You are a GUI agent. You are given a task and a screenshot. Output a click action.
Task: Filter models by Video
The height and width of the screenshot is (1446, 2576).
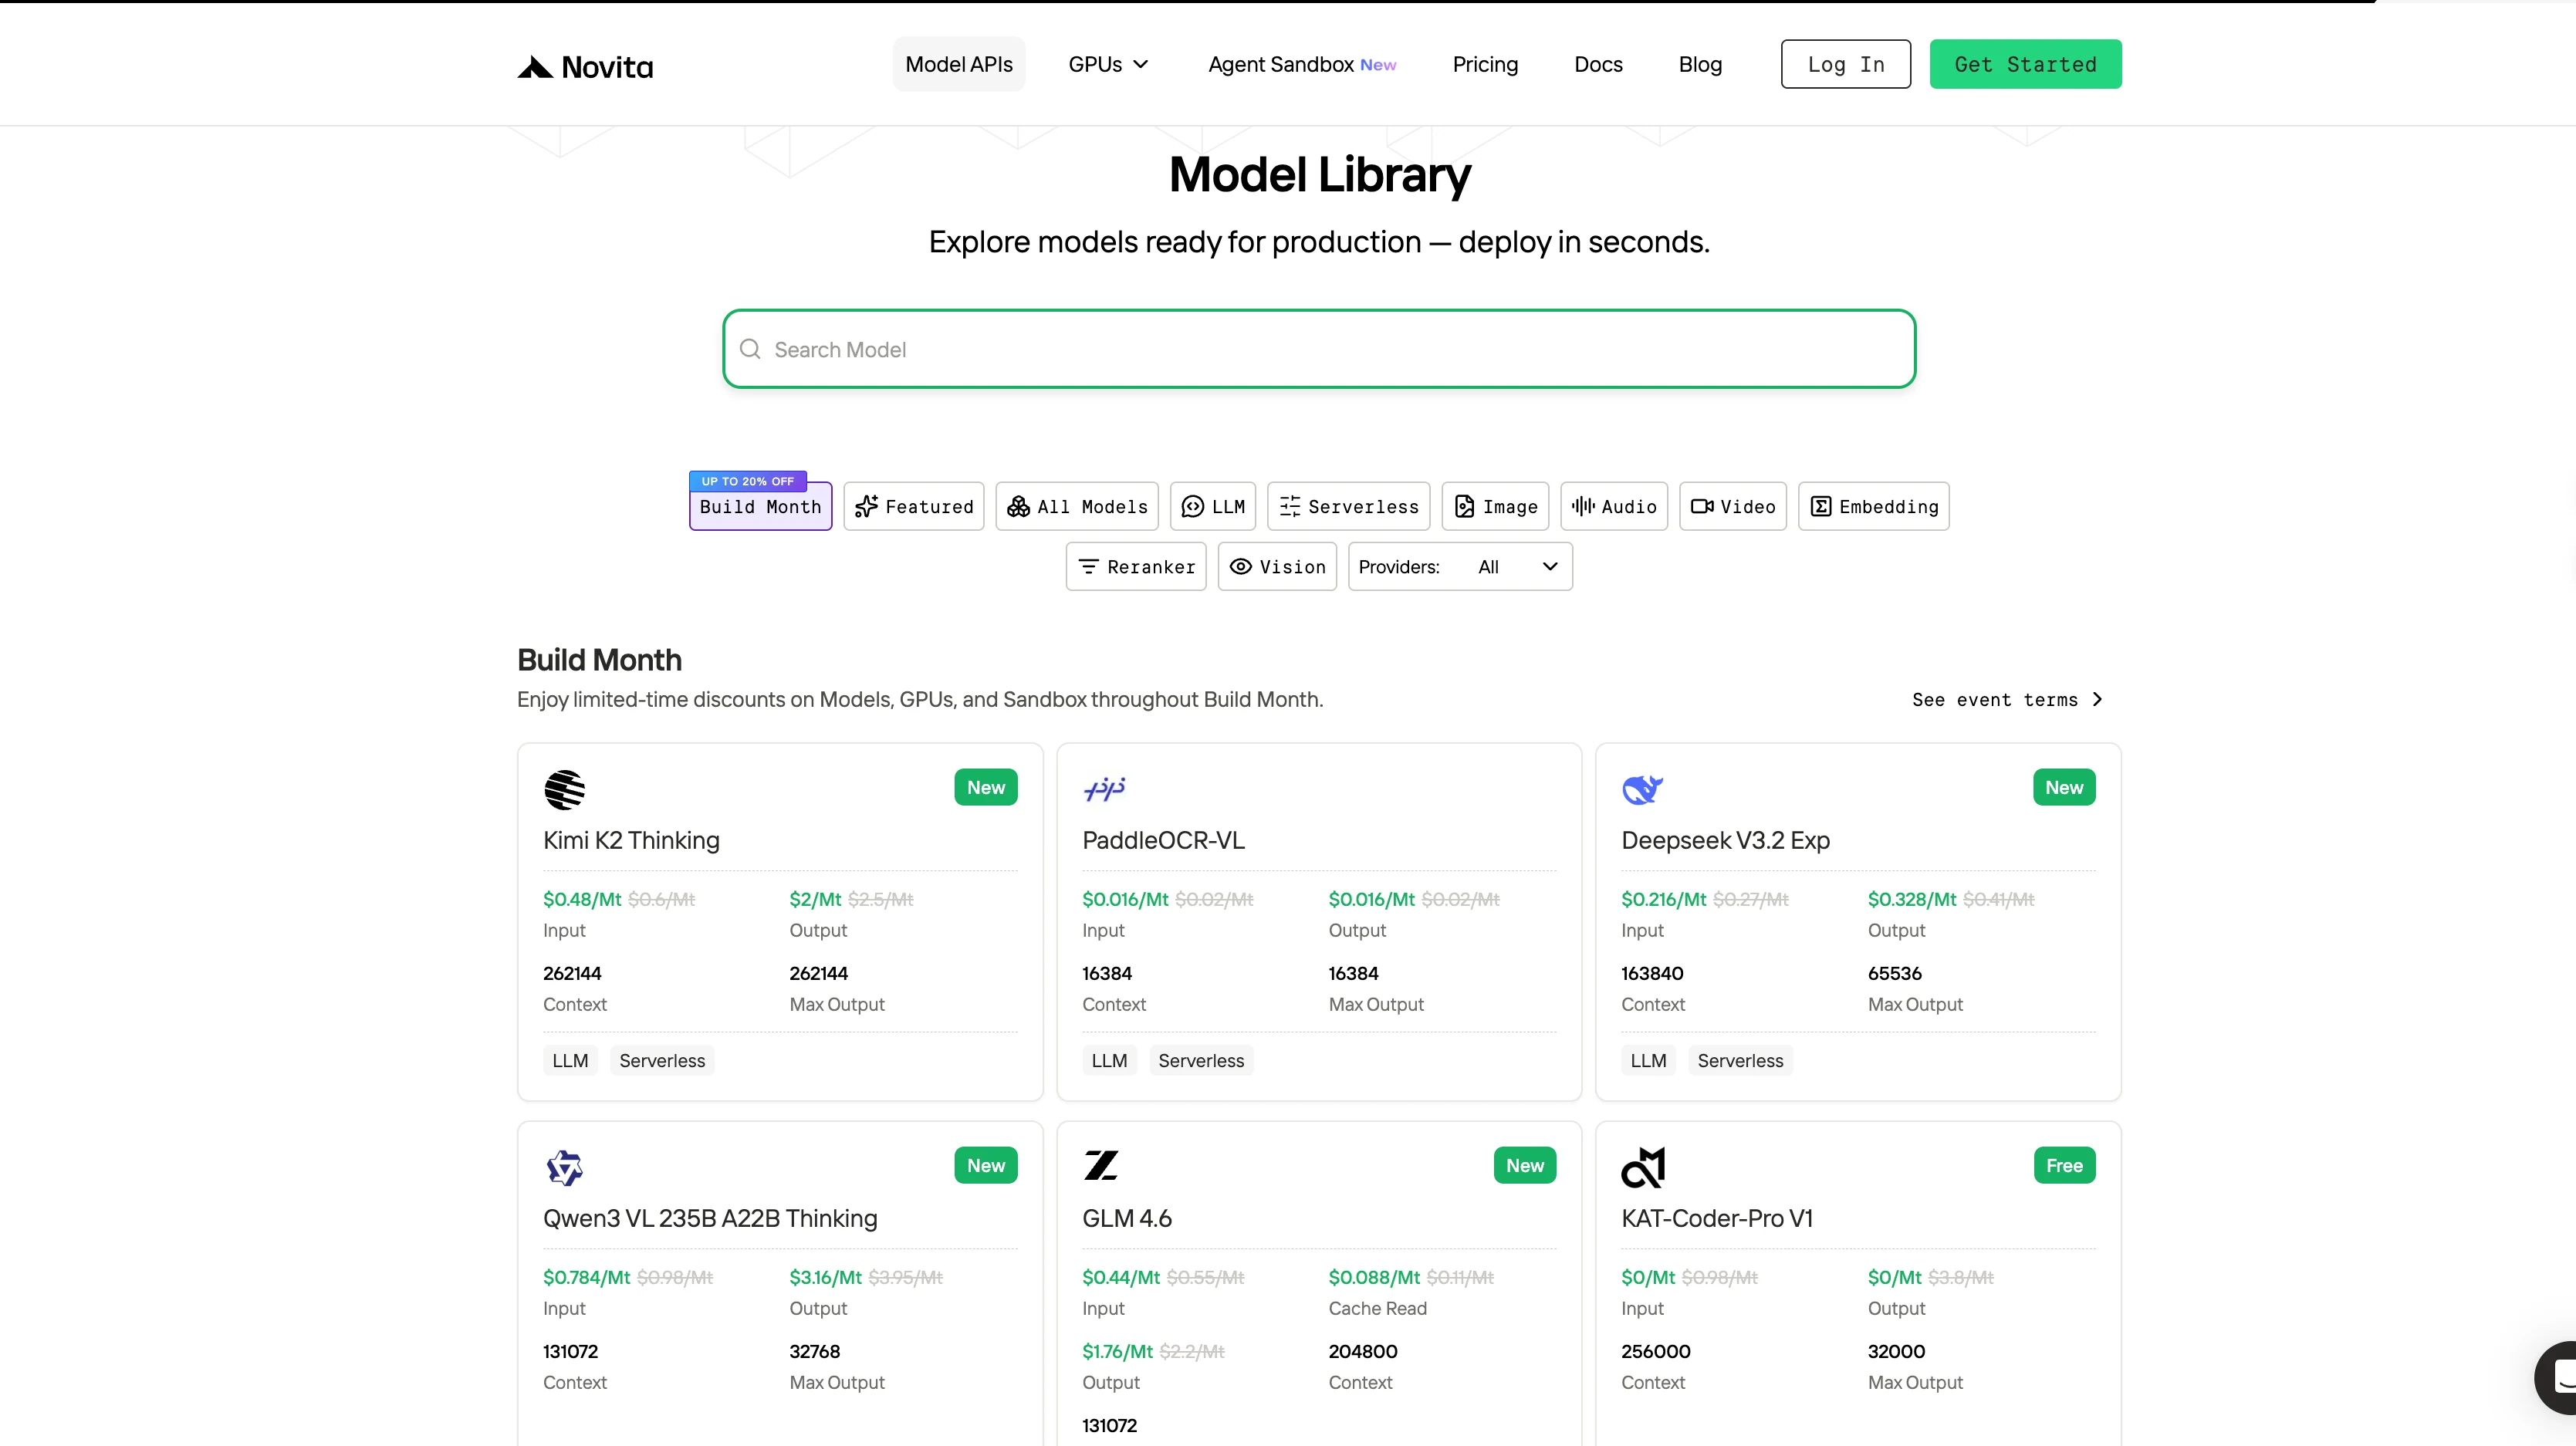pyautogui.click(x=1733, y=506)
